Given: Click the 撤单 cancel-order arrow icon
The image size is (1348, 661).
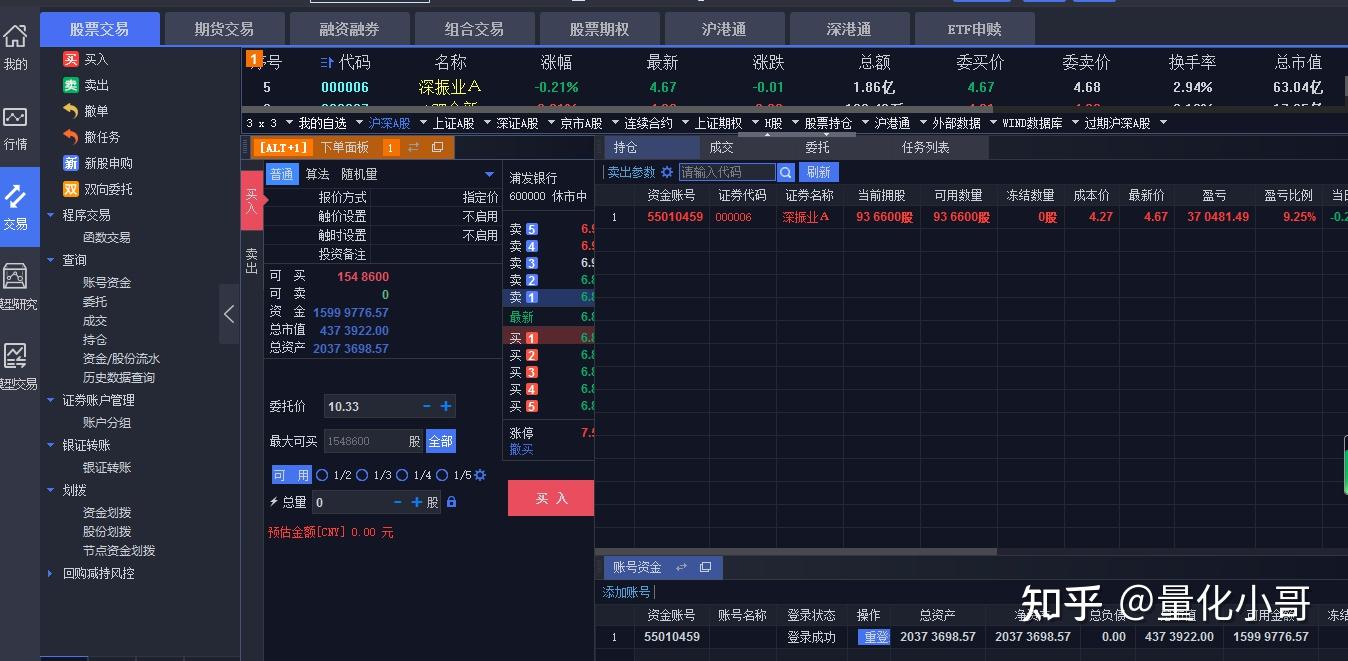Looking at the screenshot, I should [x=70, y=111].
